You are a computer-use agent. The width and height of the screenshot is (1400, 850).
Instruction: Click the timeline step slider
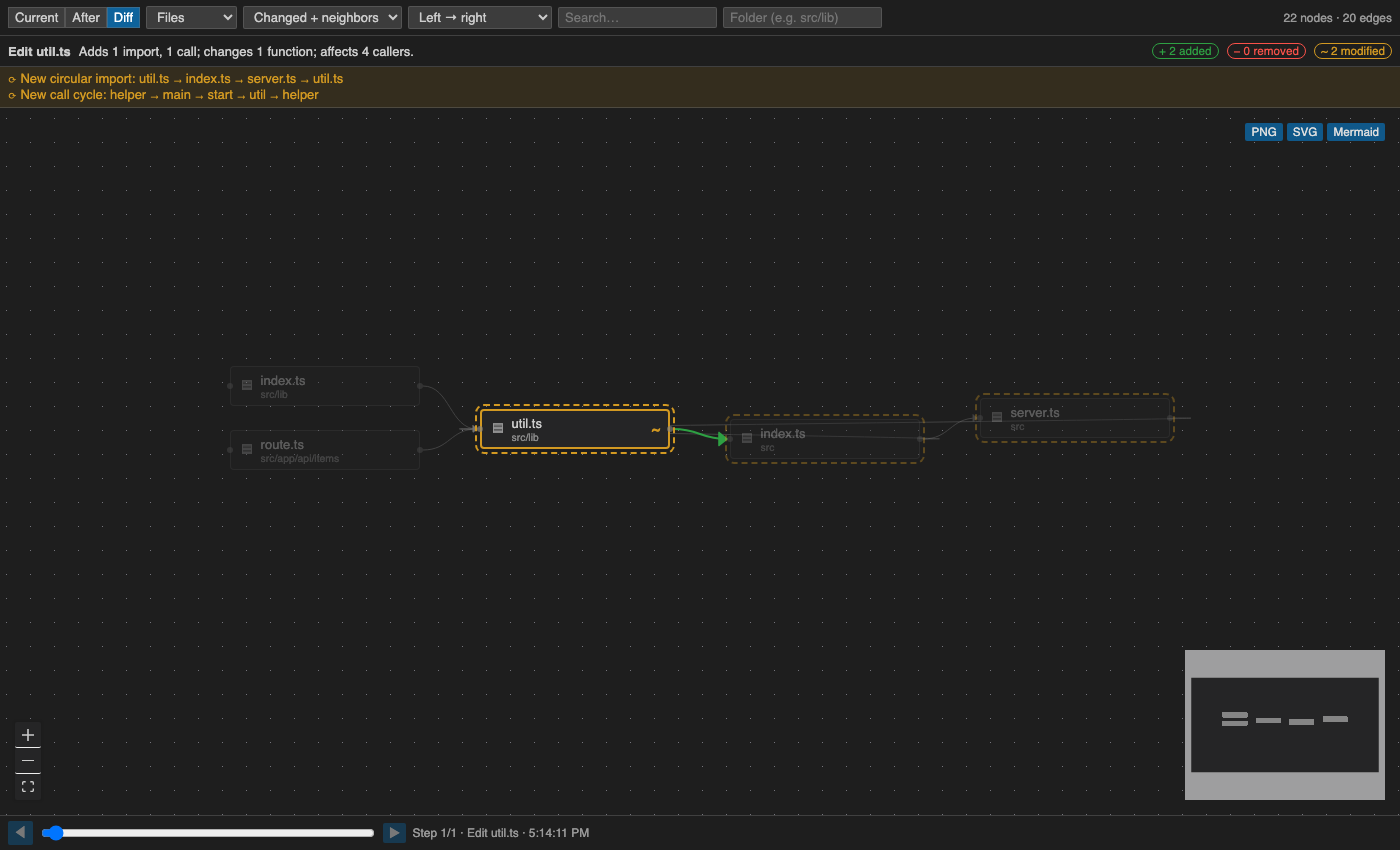click(208, 833)
